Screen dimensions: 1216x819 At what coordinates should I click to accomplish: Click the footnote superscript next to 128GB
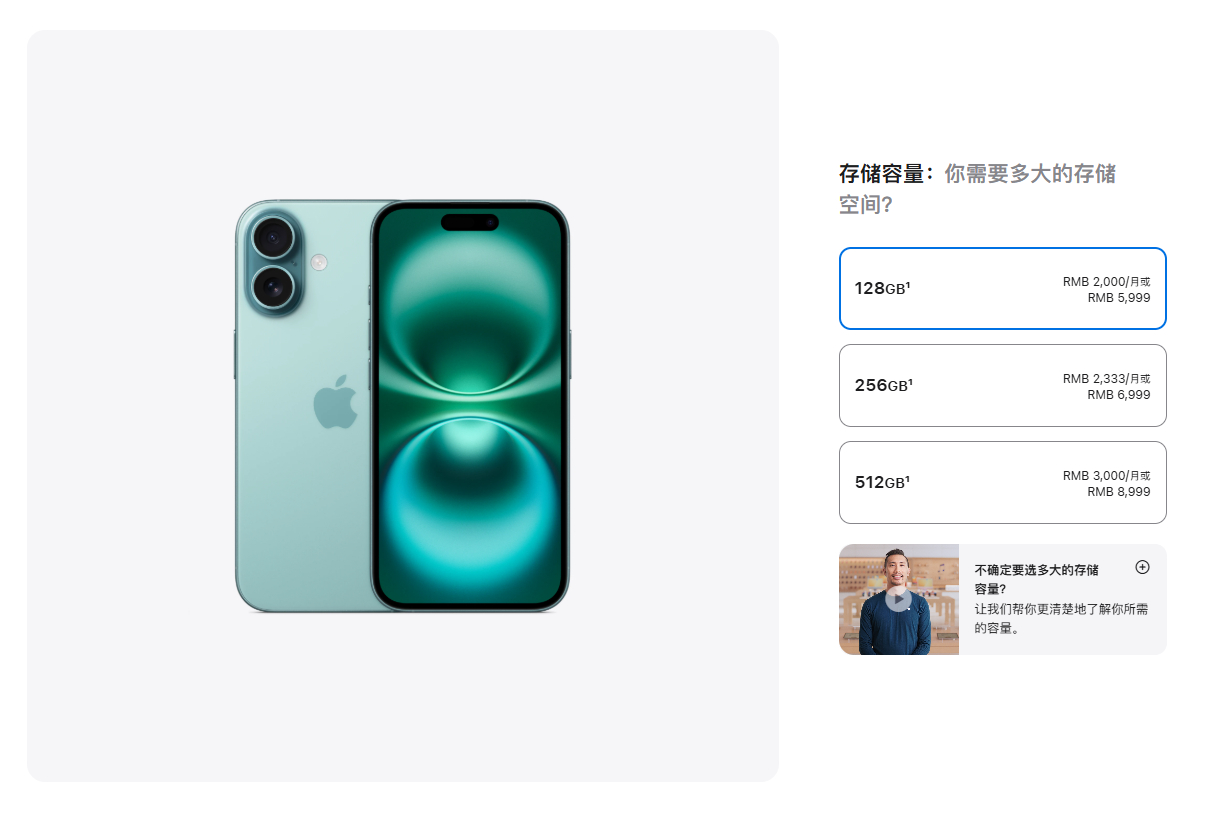908,285
